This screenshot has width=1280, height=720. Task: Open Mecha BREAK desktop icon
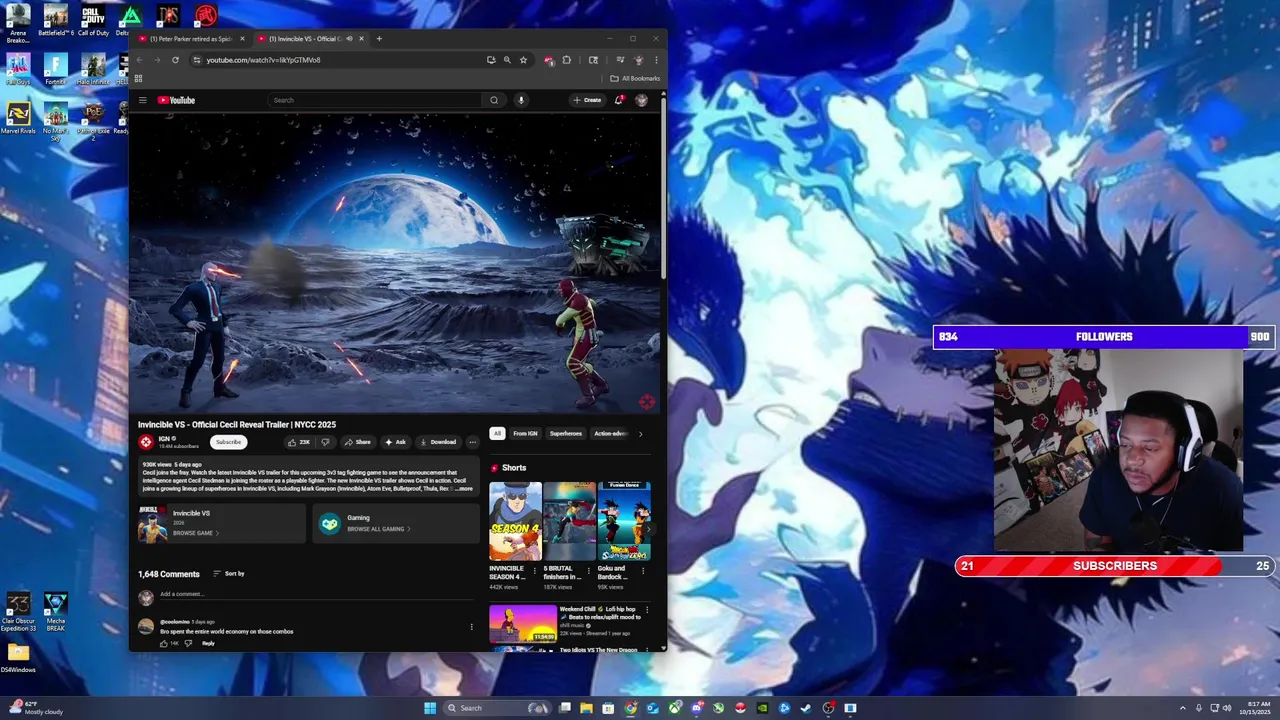click(x=55, y=612)
